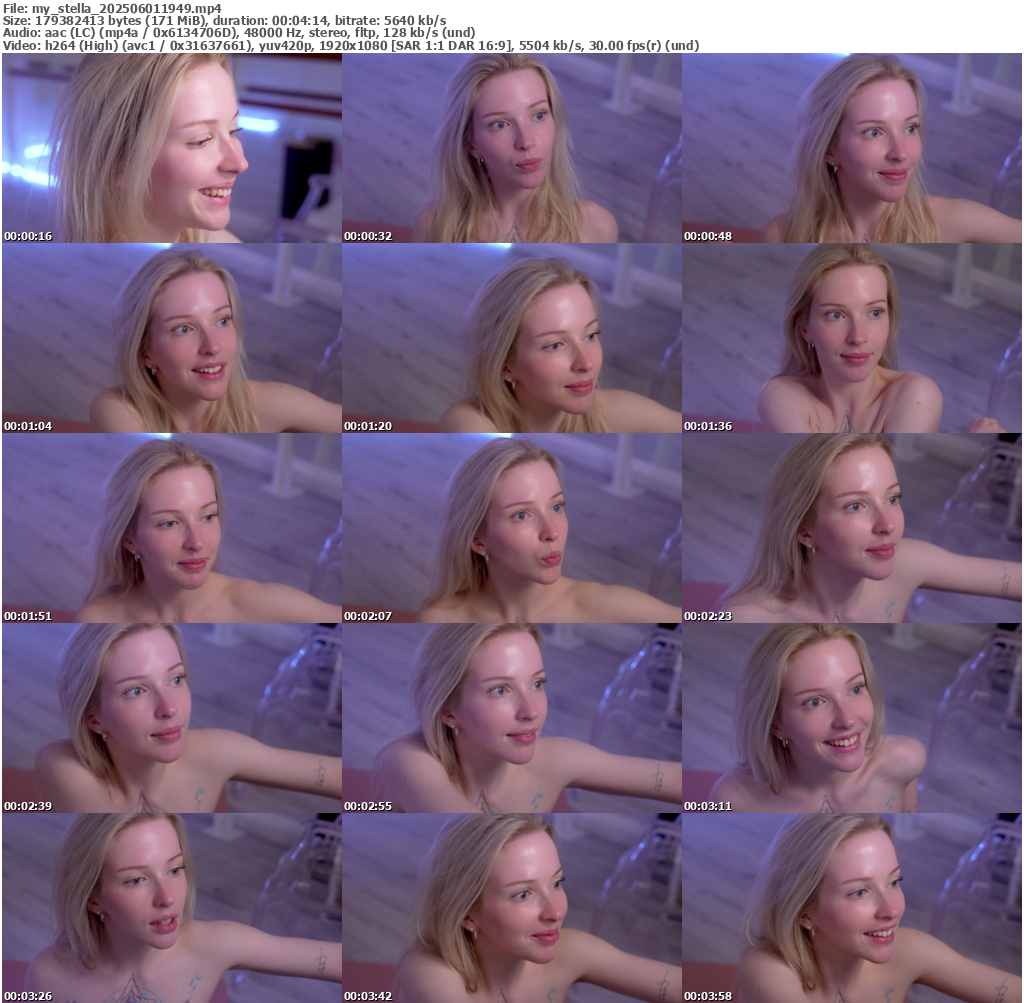Image resolution: width=1024 pixels, height=1003 pixels.
Task: Select the thumbnail stamped 00:00:16
Action: 172,148
